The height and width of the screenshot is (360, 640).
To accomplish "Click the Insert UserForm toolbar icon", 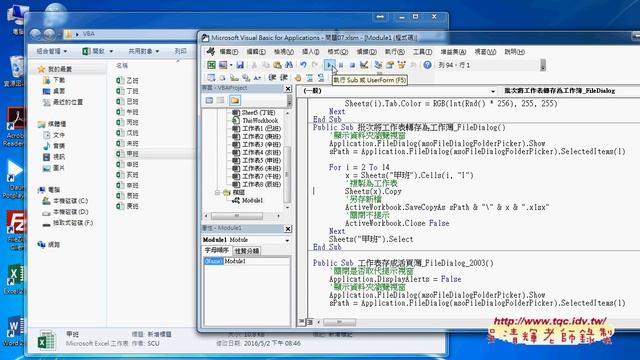I will [x=223, y=65].
